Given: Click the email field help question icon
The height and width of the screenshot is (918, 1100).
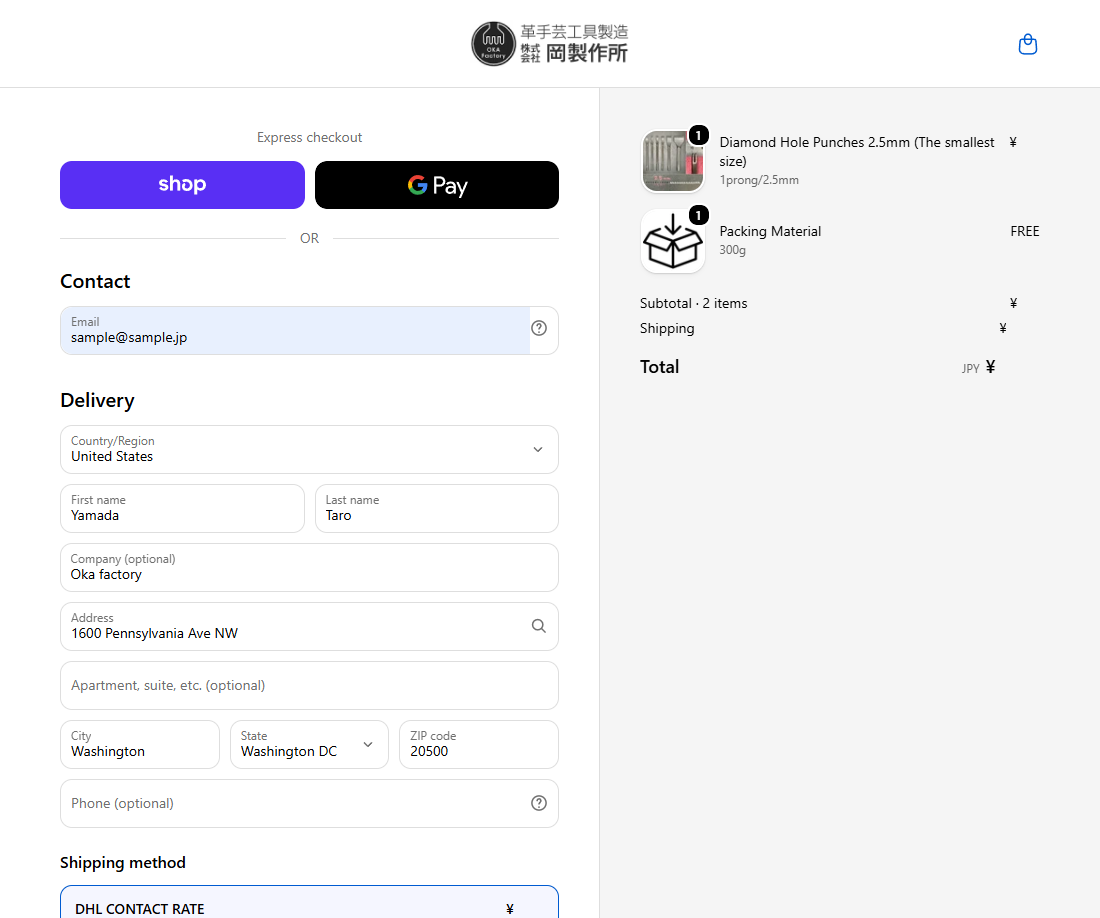Looking at the screenshot, I should 539,328.
